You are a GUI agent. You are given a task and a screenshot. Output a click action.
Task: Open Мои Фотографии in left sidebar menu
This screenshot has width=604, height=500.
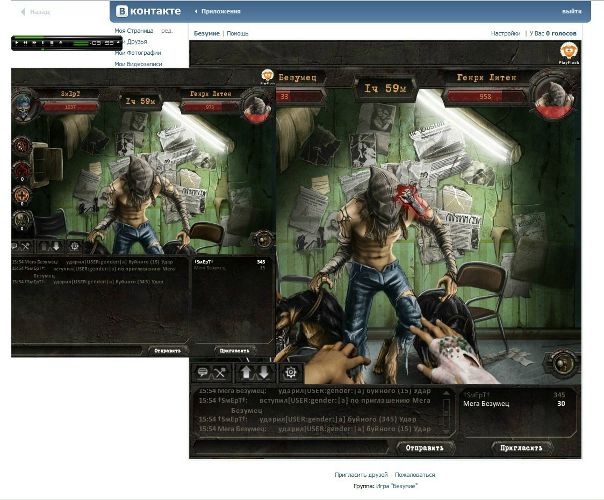tap(137, 52)
